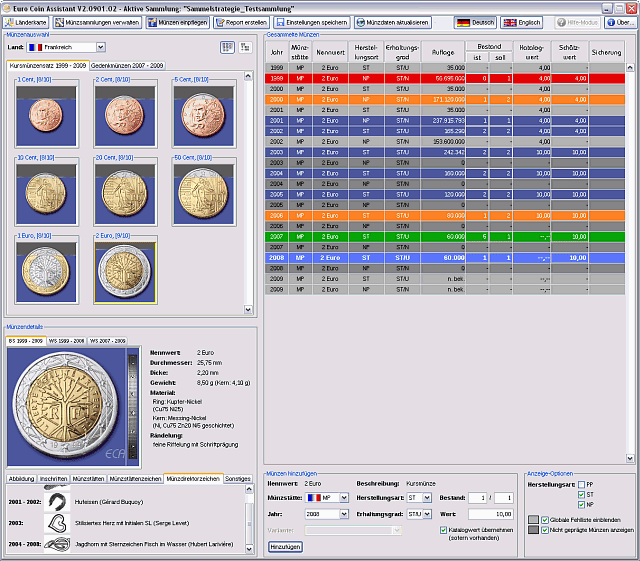This screenshot has height=561, width=640.
Task: Click color swatch beside Nicht geprägte Münzen
Action: [x=533, y=530]
